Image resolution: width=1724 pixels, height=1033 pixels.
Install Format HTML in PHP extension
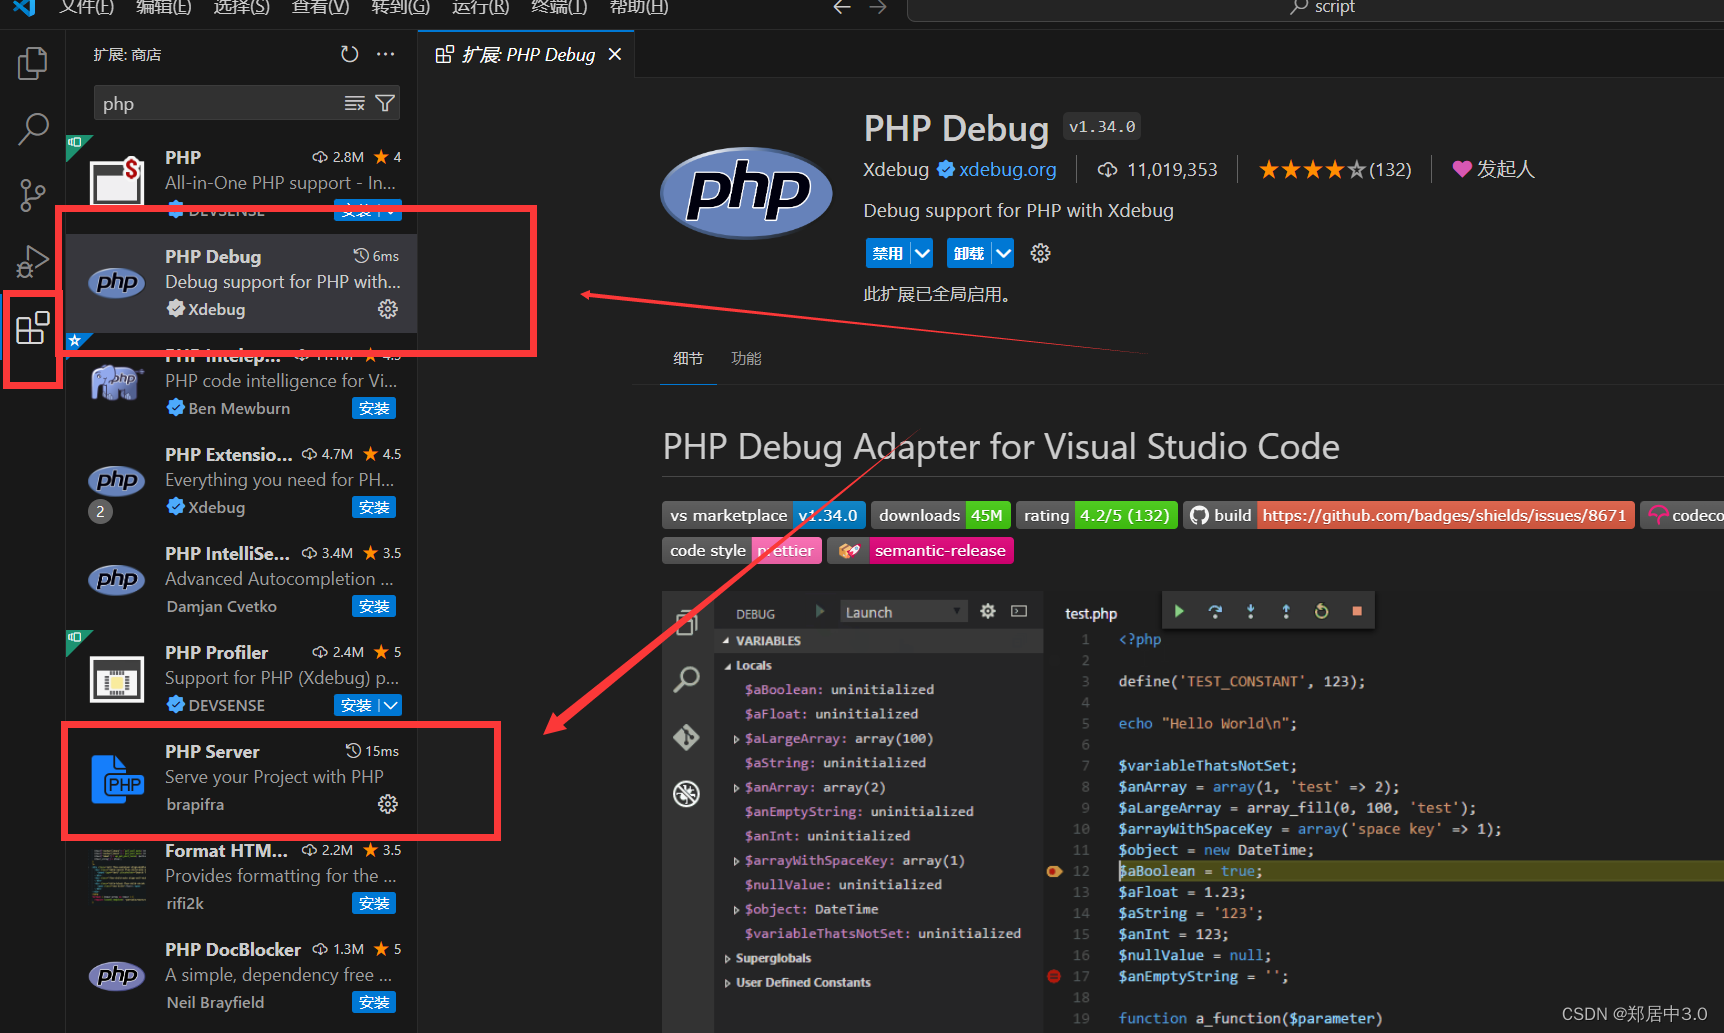tap(374, 903)
